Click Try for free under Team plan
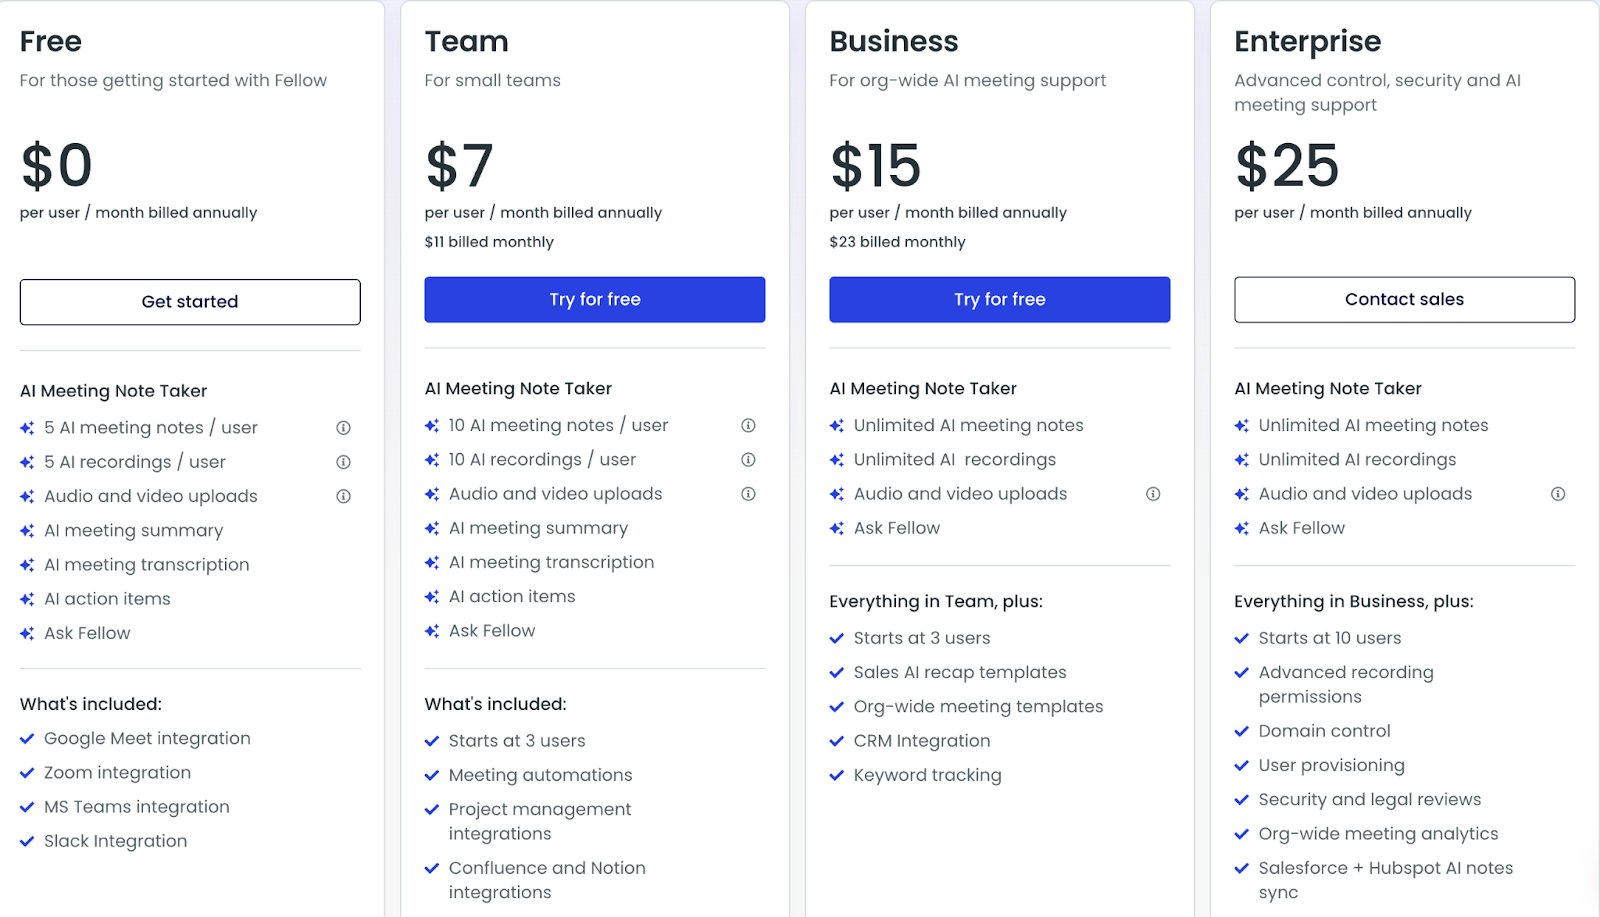The height and width of the screenshot is (917, 1600). (595, 300)
